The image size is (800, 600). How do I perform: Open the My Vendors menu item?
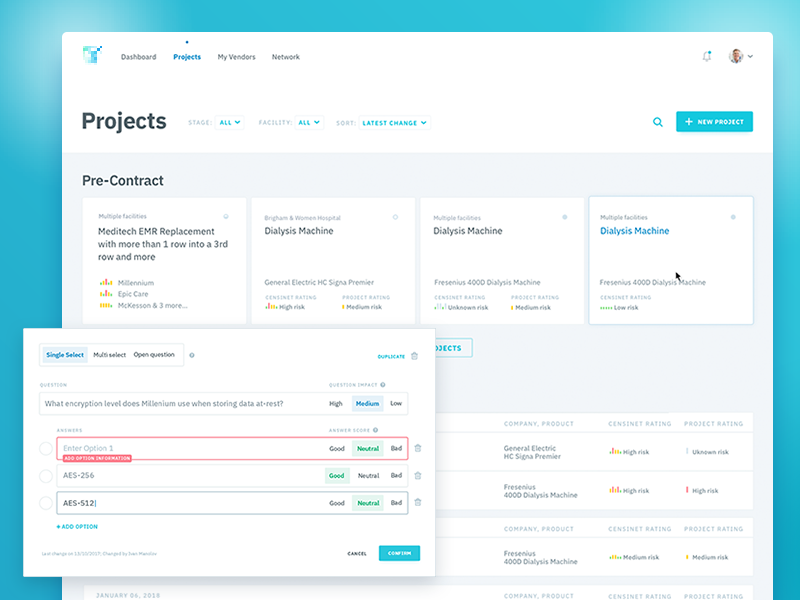(x=238, y=57)
